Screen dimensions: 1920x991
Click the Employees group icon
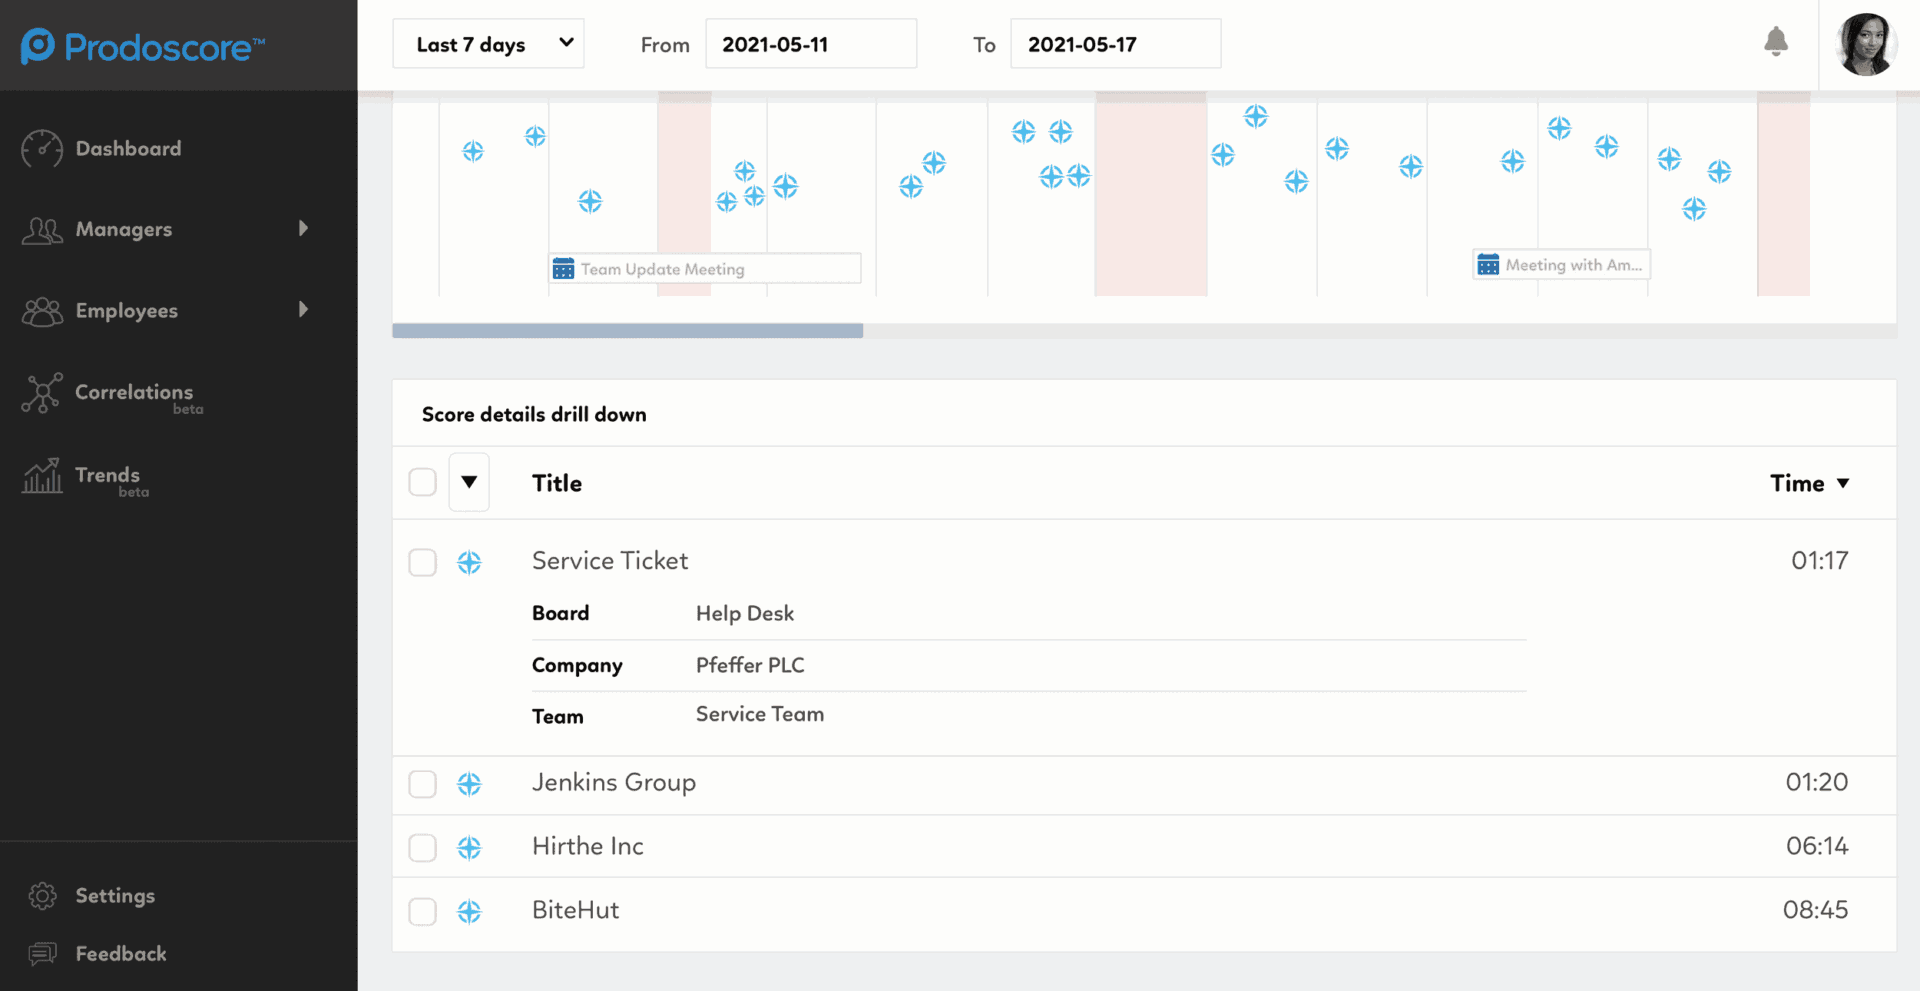point(42,311)
